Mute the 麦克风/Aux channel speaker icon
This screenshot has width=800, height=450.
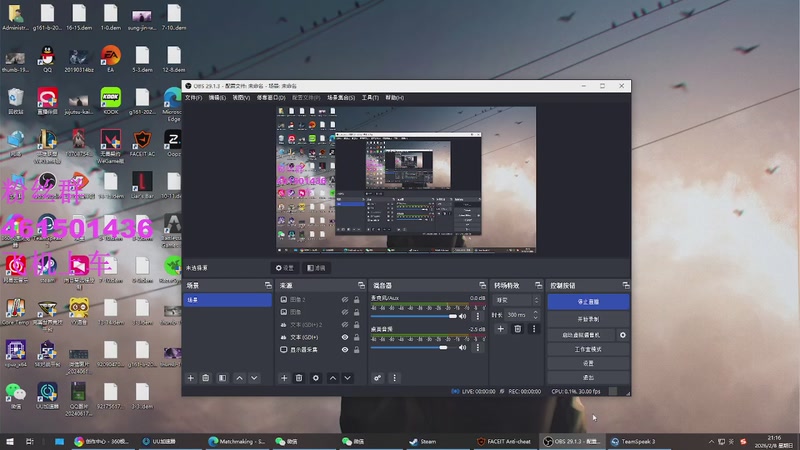[x=463, y=316]
